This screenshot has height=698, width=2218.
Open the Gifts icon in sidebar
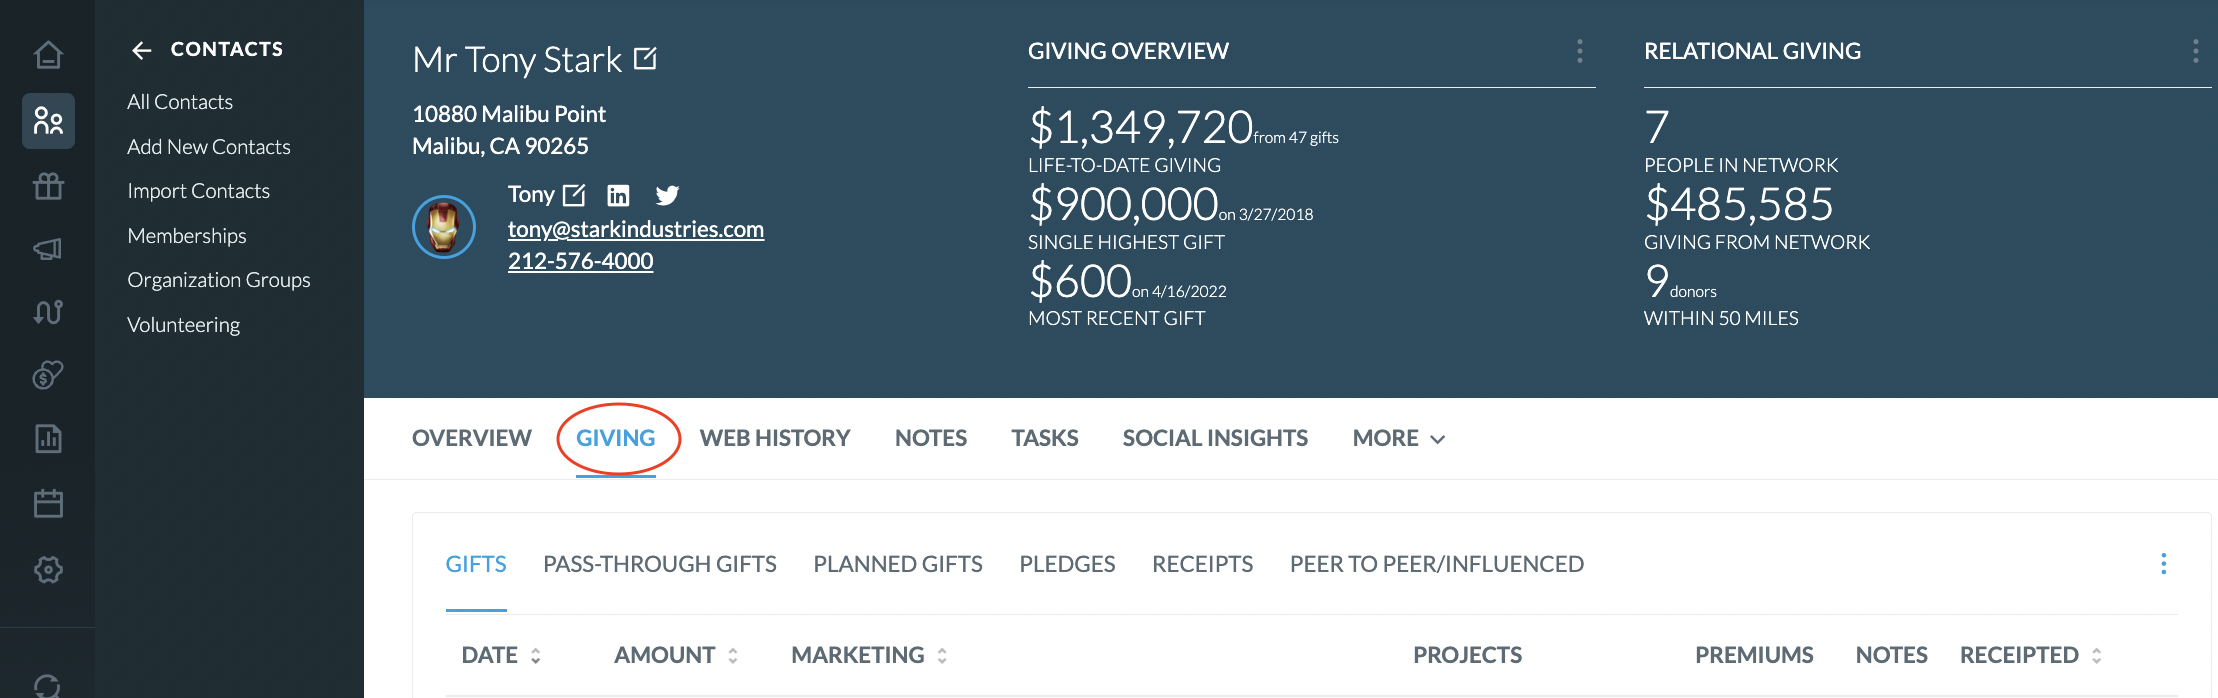pyautogui.click(x=48, y=186)
